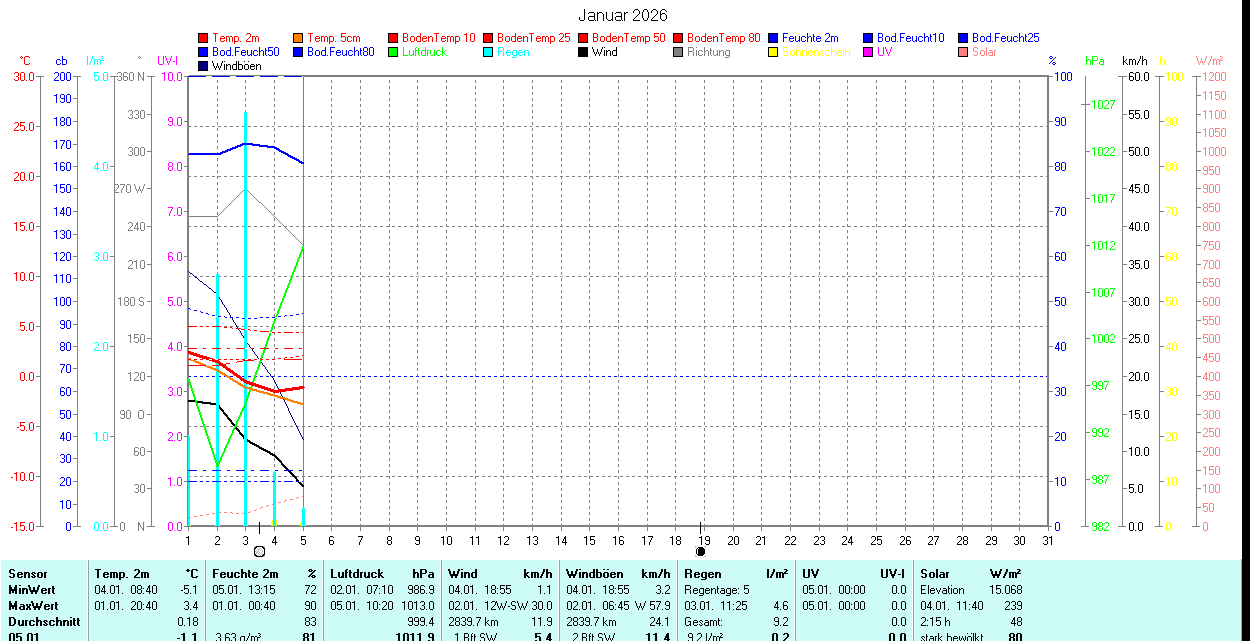Screen dimensions: 1250x641
Task: Click the orange Temp. 5cm legend swatch
Action: click(x=299, y=38)
